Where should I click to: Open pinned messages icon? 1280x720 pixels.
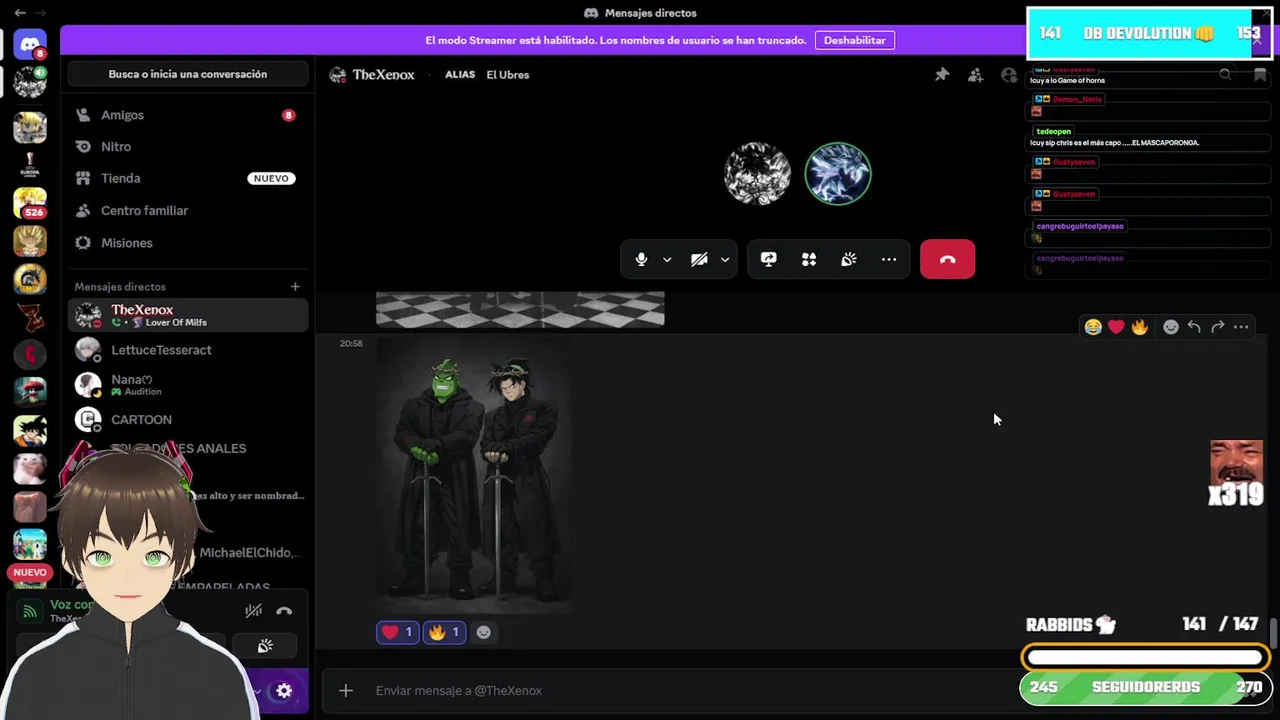tap(942, 74)
